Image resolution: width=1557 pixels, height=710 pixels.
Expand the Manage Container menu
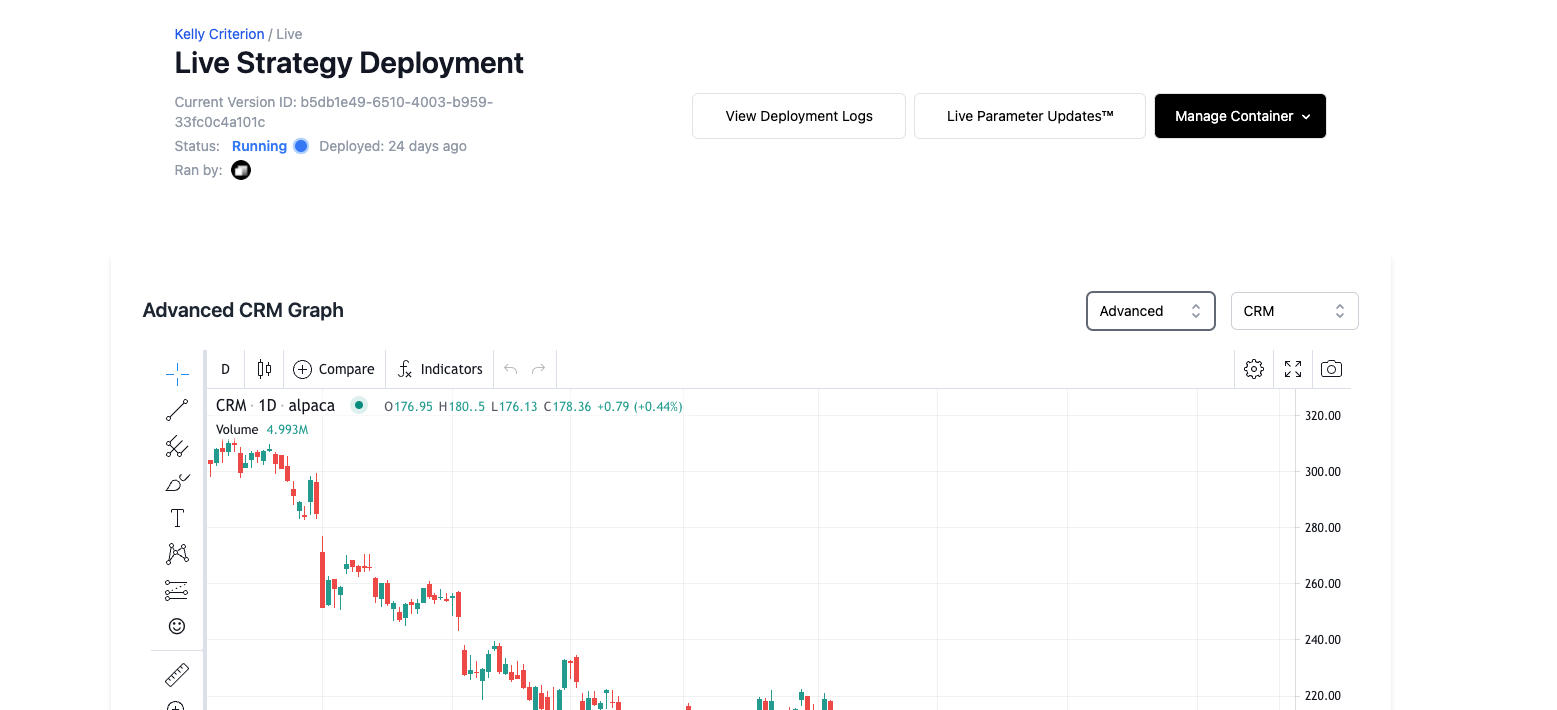(x=1240, y=116)
